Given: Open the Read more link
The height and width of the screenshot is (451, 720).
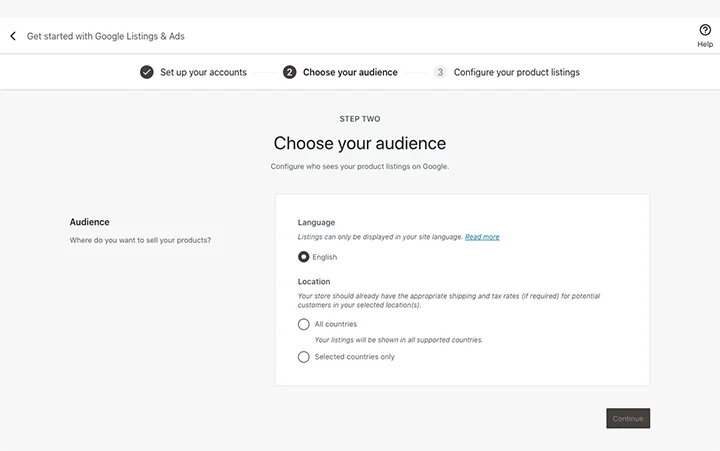Looking at the screenshot, I should 482,237.
